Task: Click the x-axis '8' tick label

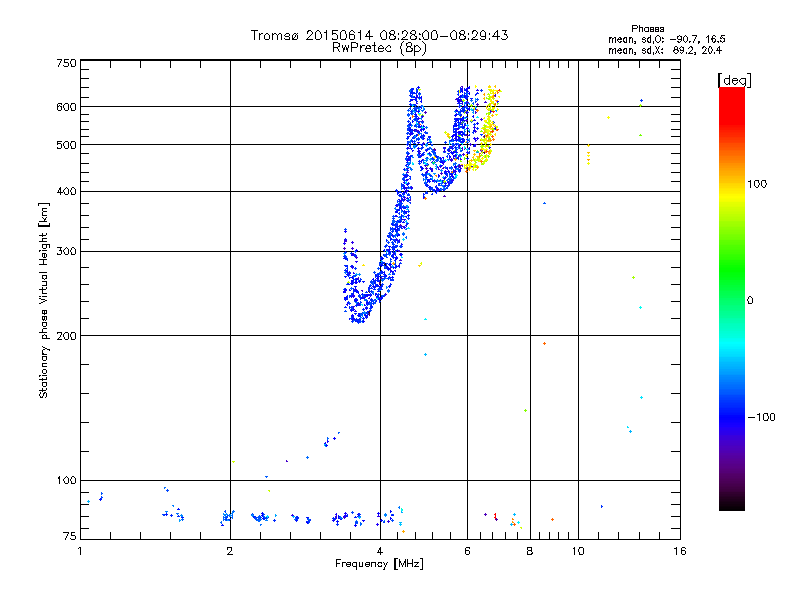Action: [530, 551]
